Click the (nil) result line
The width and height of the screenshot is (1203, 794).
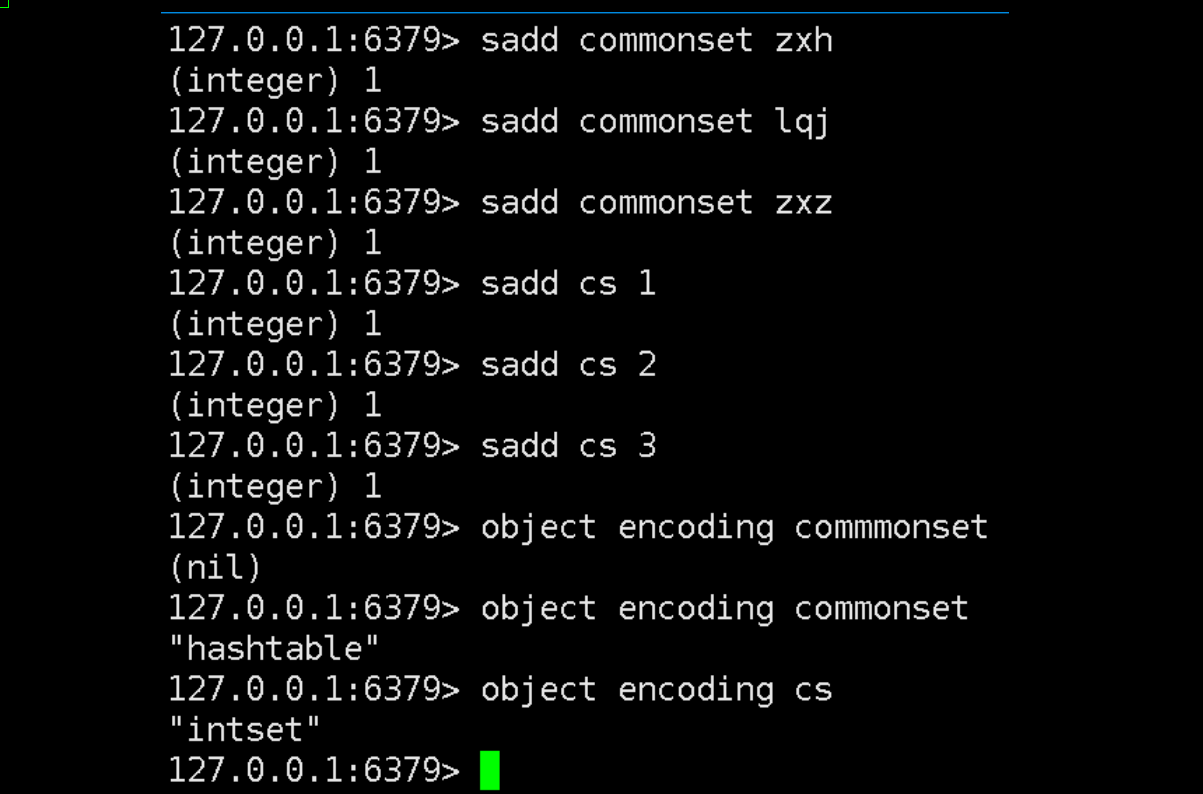tap(215, 568)
